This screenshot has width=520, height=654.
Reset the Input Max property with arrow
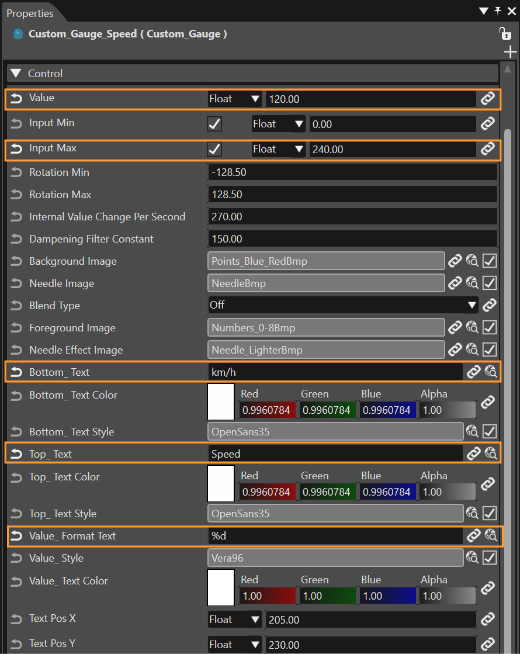coord(16,149)
